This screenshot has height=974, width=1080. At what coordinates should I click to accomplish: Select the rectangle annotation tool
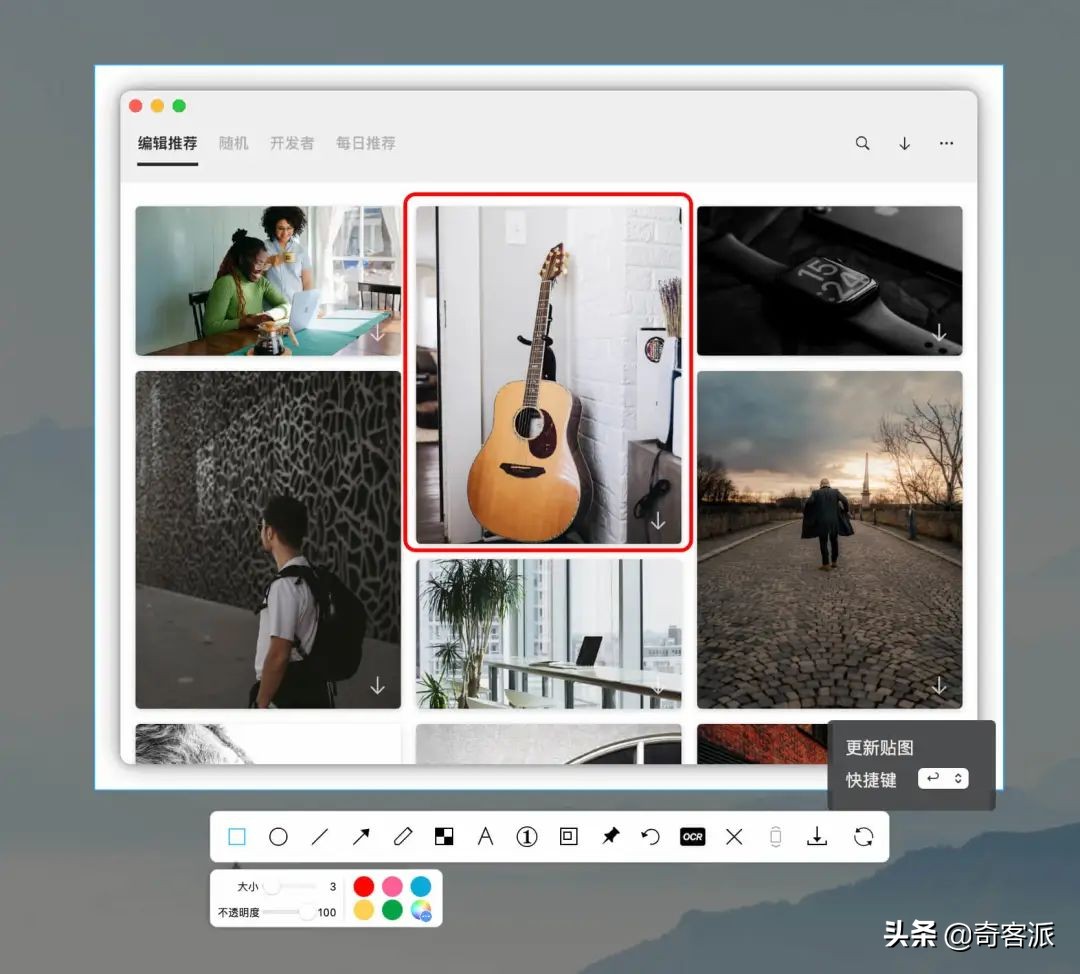coord(238,836)
